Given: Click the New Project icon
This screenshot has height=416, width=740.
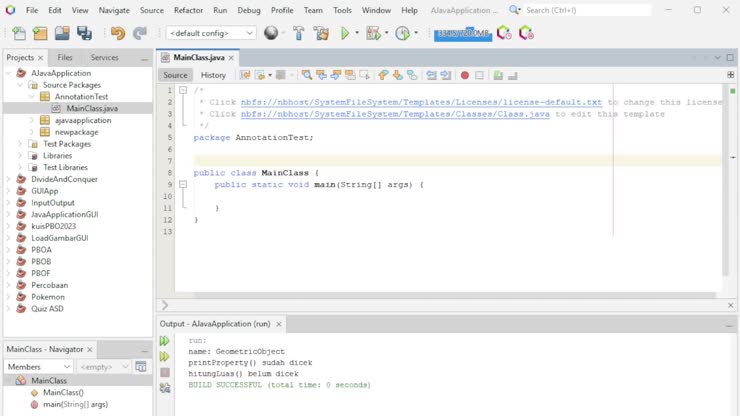Looking at the screenshot, I should click(40, 33).
